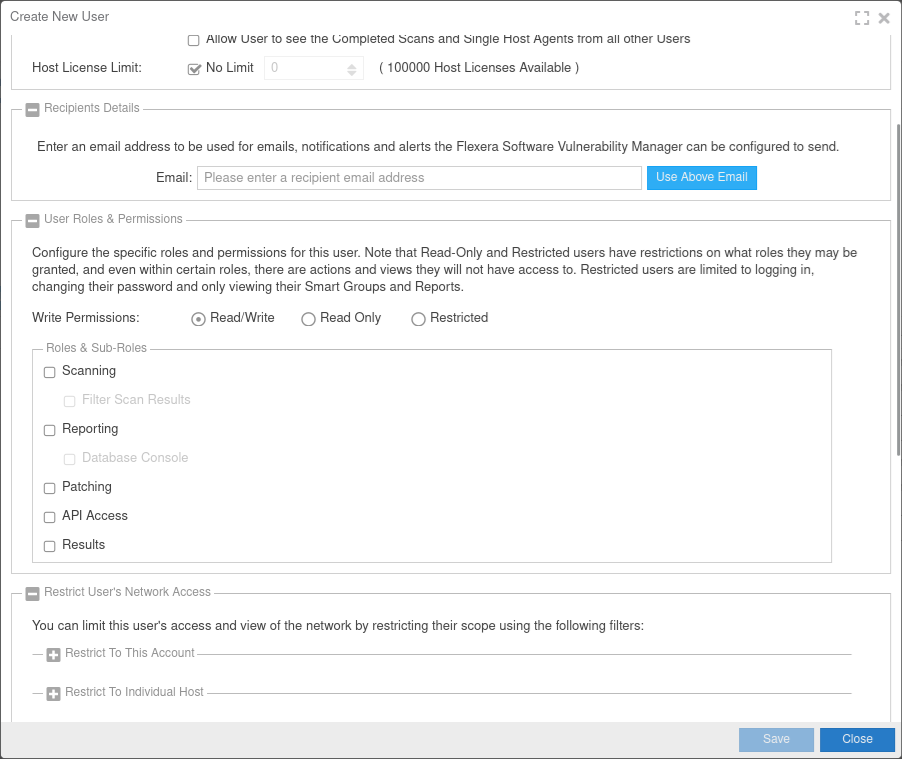Click the Use Above Email button
Image resolution: width=903 pixels, height=759 pixels.
pos(701,178)
